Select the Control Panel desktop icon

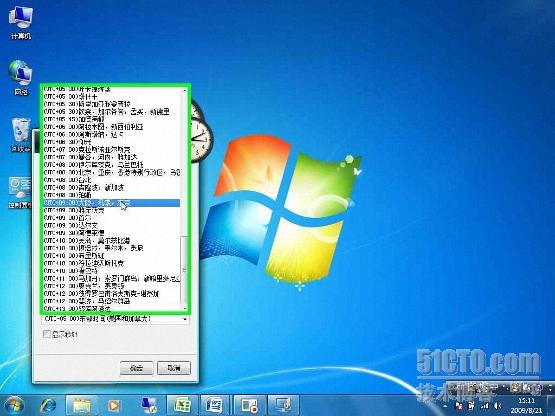[19, 192]
